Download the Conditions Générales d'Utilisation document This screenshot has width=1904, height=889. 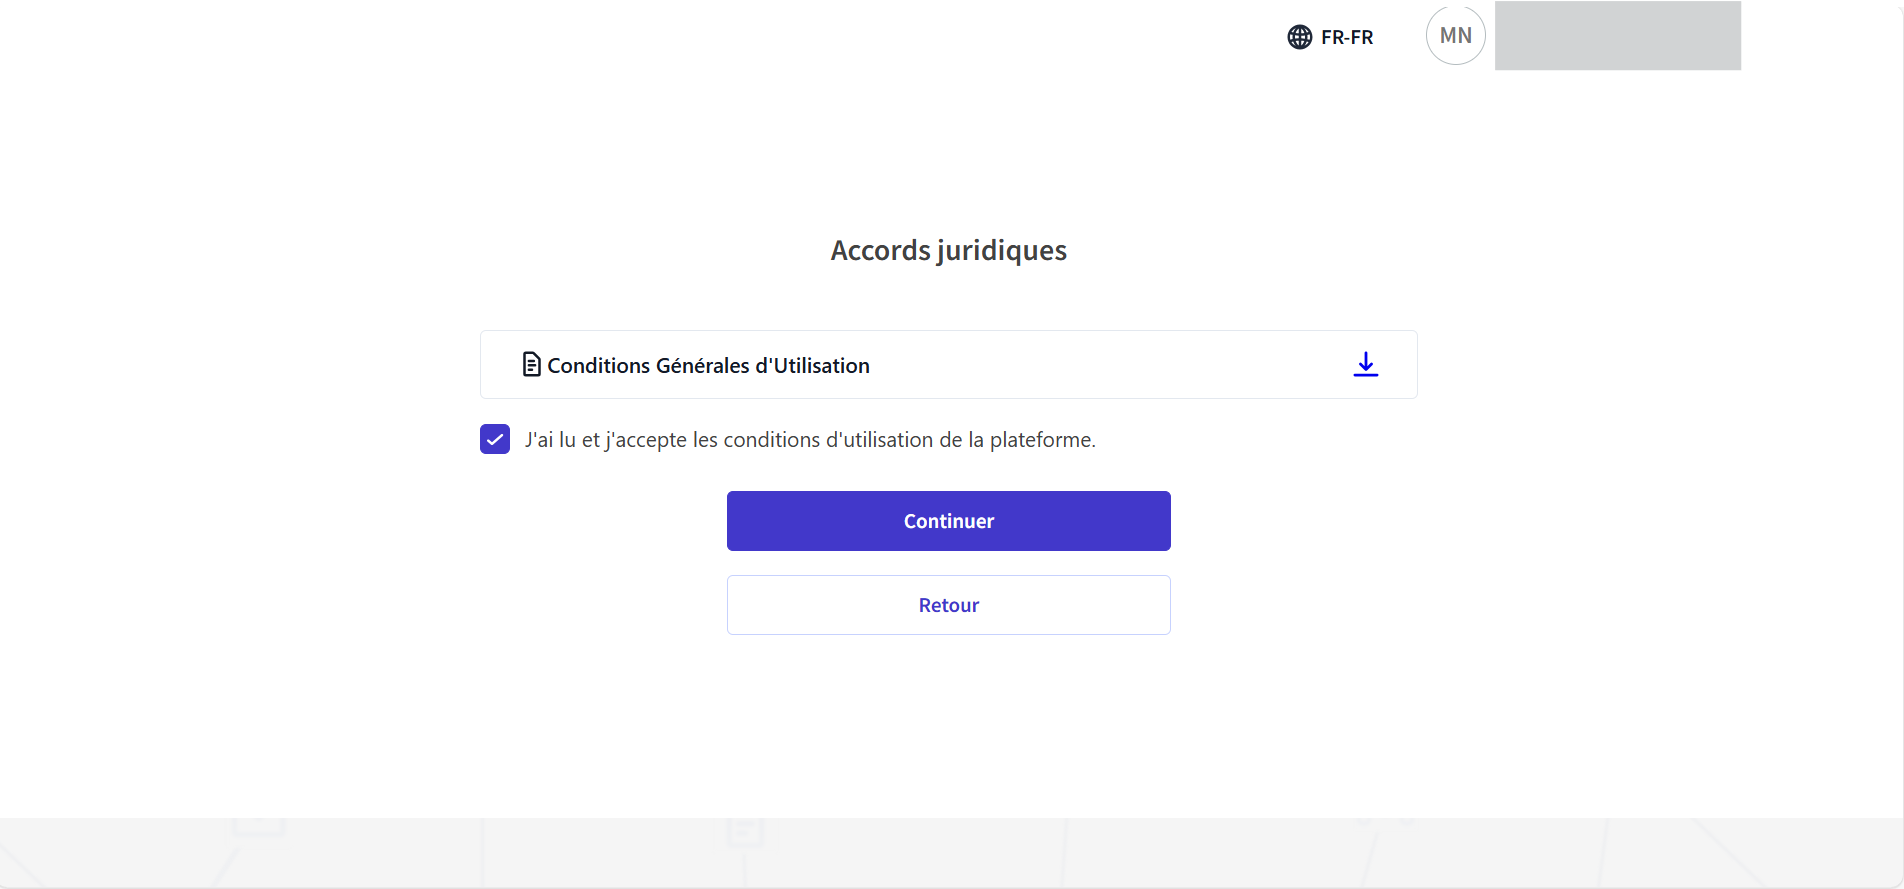pyautogui.click(x=1365, y=364)
